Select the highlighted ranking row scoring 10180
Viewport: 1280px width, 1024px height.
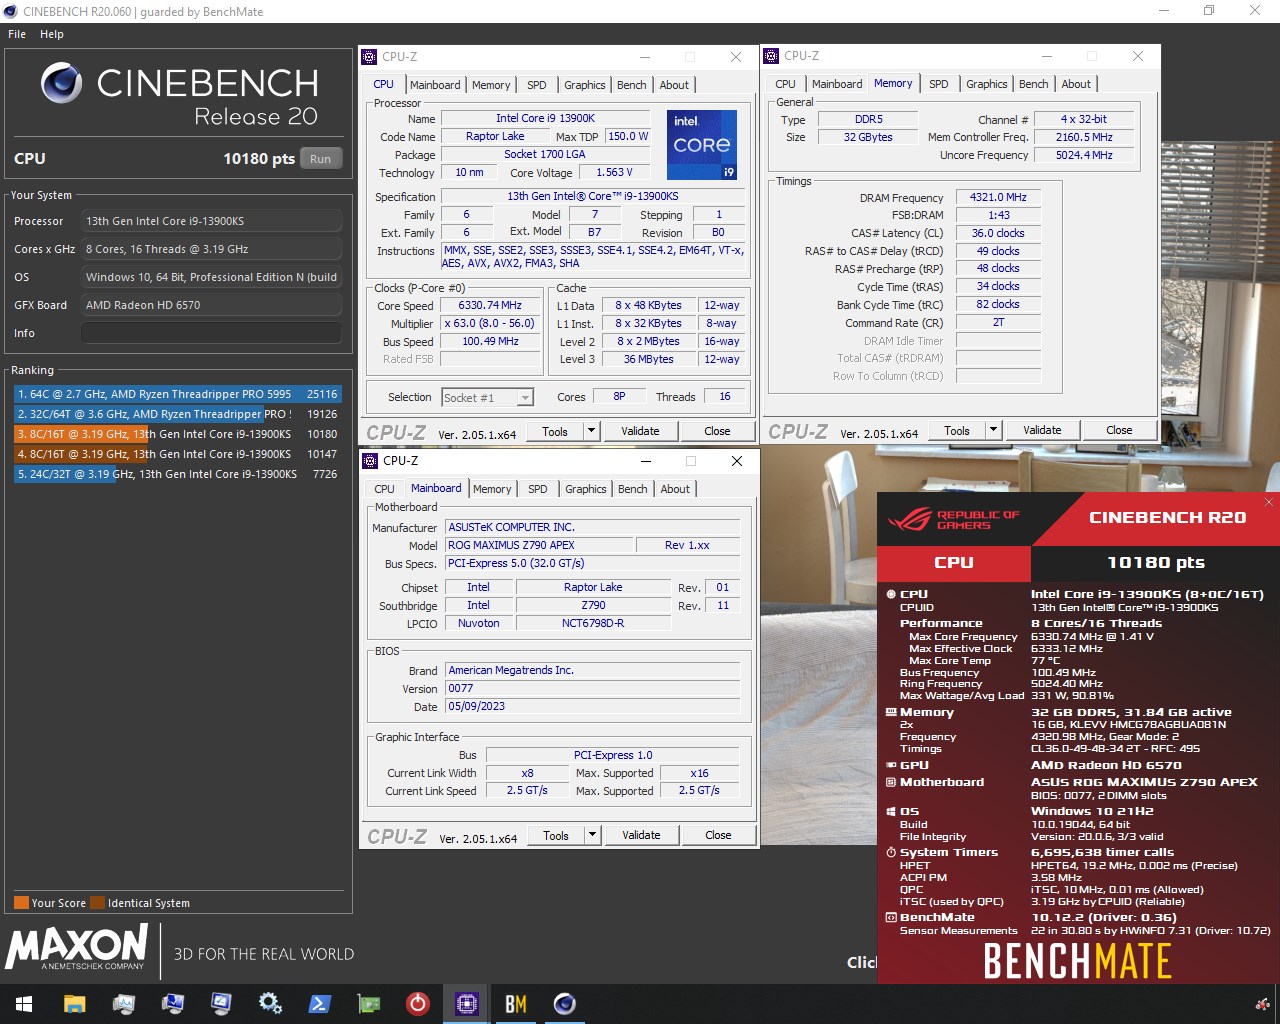(x=177, y=434)
